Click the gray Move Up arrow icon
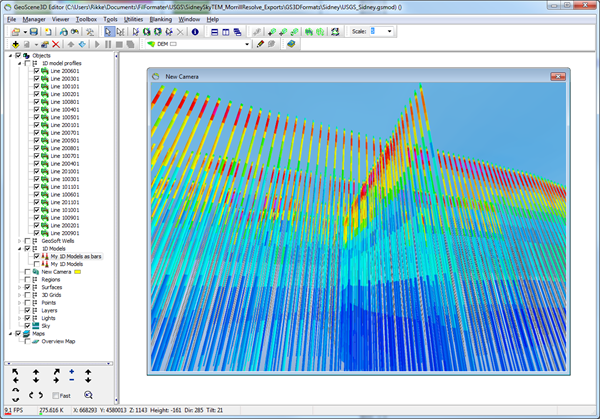600x419 pixels. pyautogui.click(x=71, y=44)
